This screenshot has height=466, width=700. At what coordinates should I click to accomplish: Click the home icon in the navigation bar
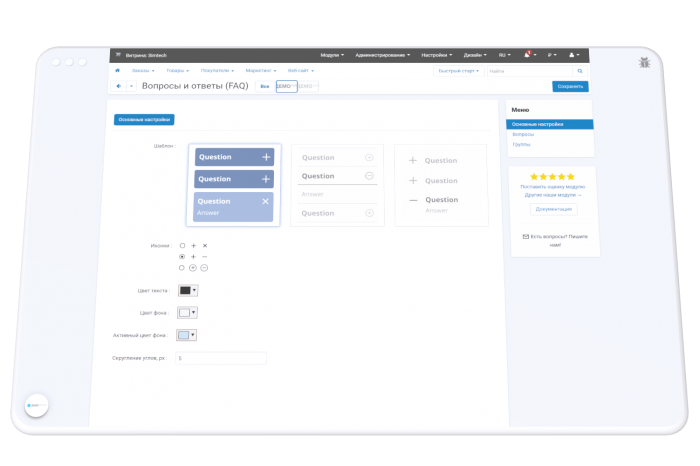[117, 71]
